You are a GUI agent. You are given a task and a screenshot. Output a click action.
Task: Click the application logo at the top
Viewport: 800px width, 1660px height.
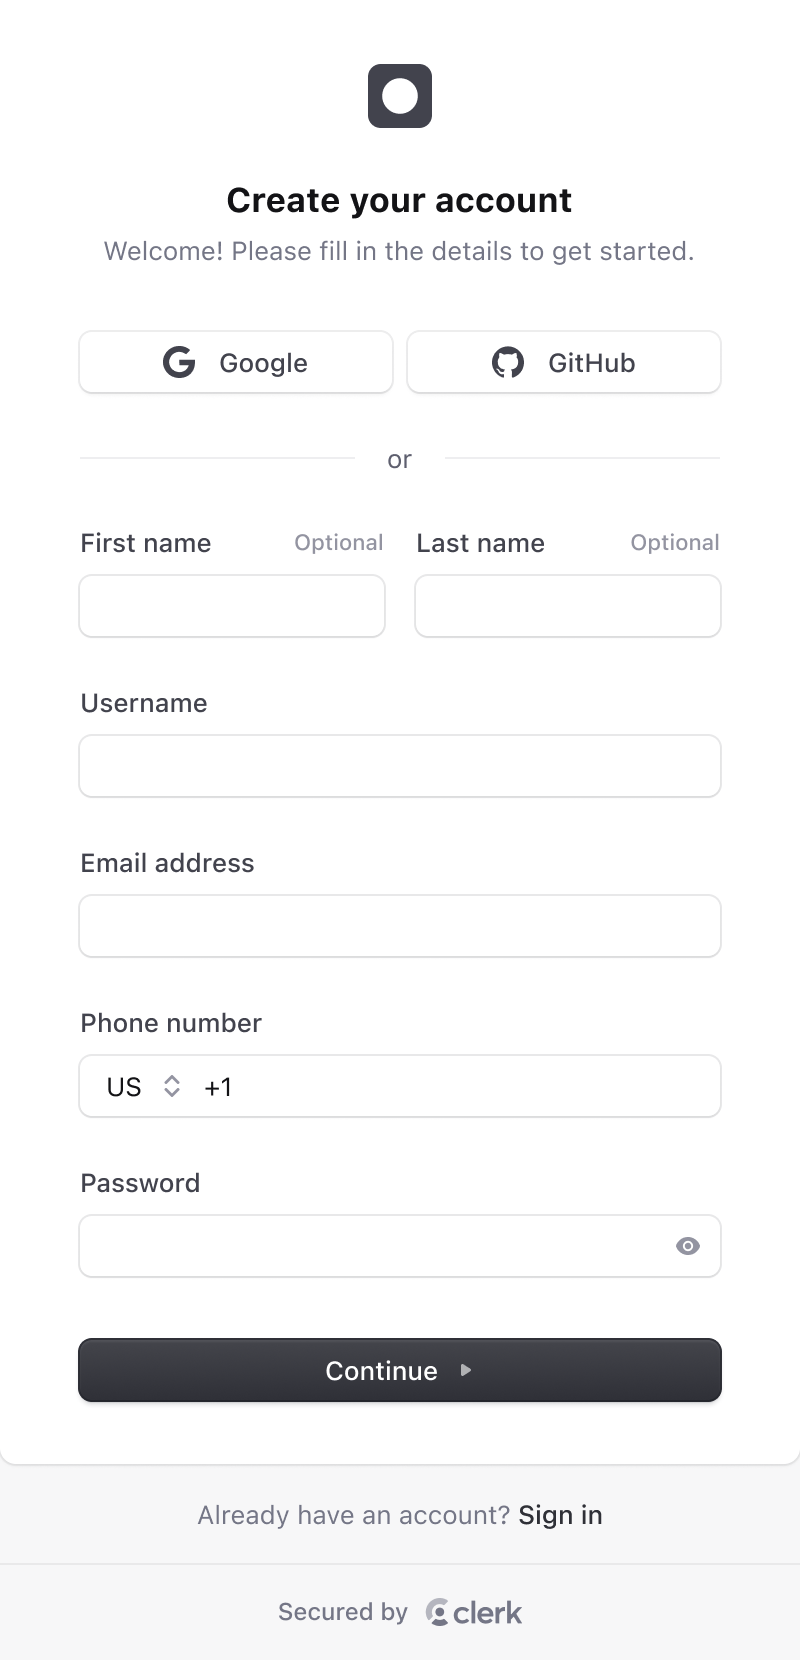coord(400,96)
